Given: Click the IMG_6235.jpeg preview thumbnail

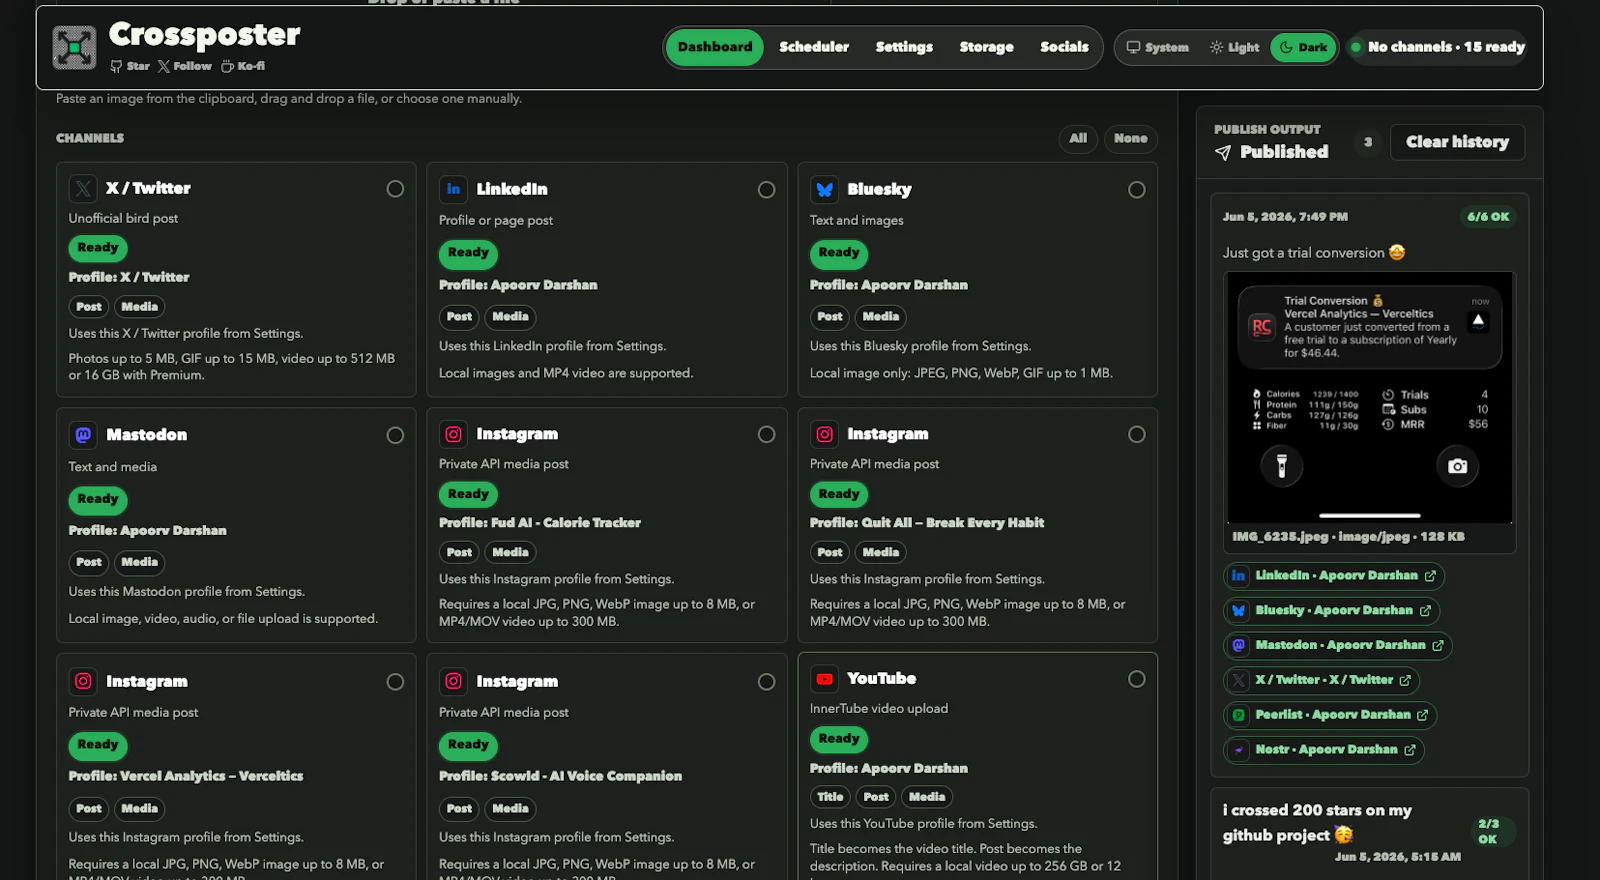Looking at the screenshot, I should [1369, 397].
